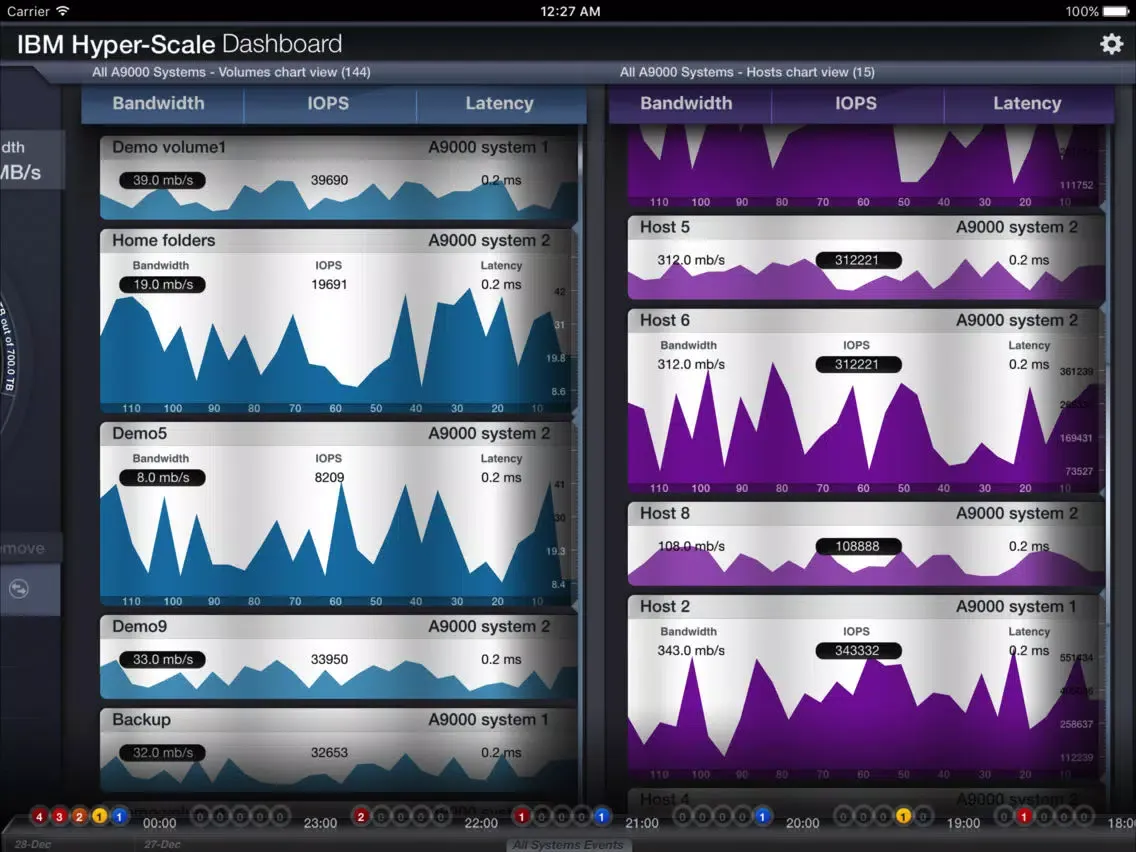Tap the 32.0 mb/s bandwidth pill
The height and width of the screenshot is (852, 1136).
pyautogui.click(x=162, y=753)
